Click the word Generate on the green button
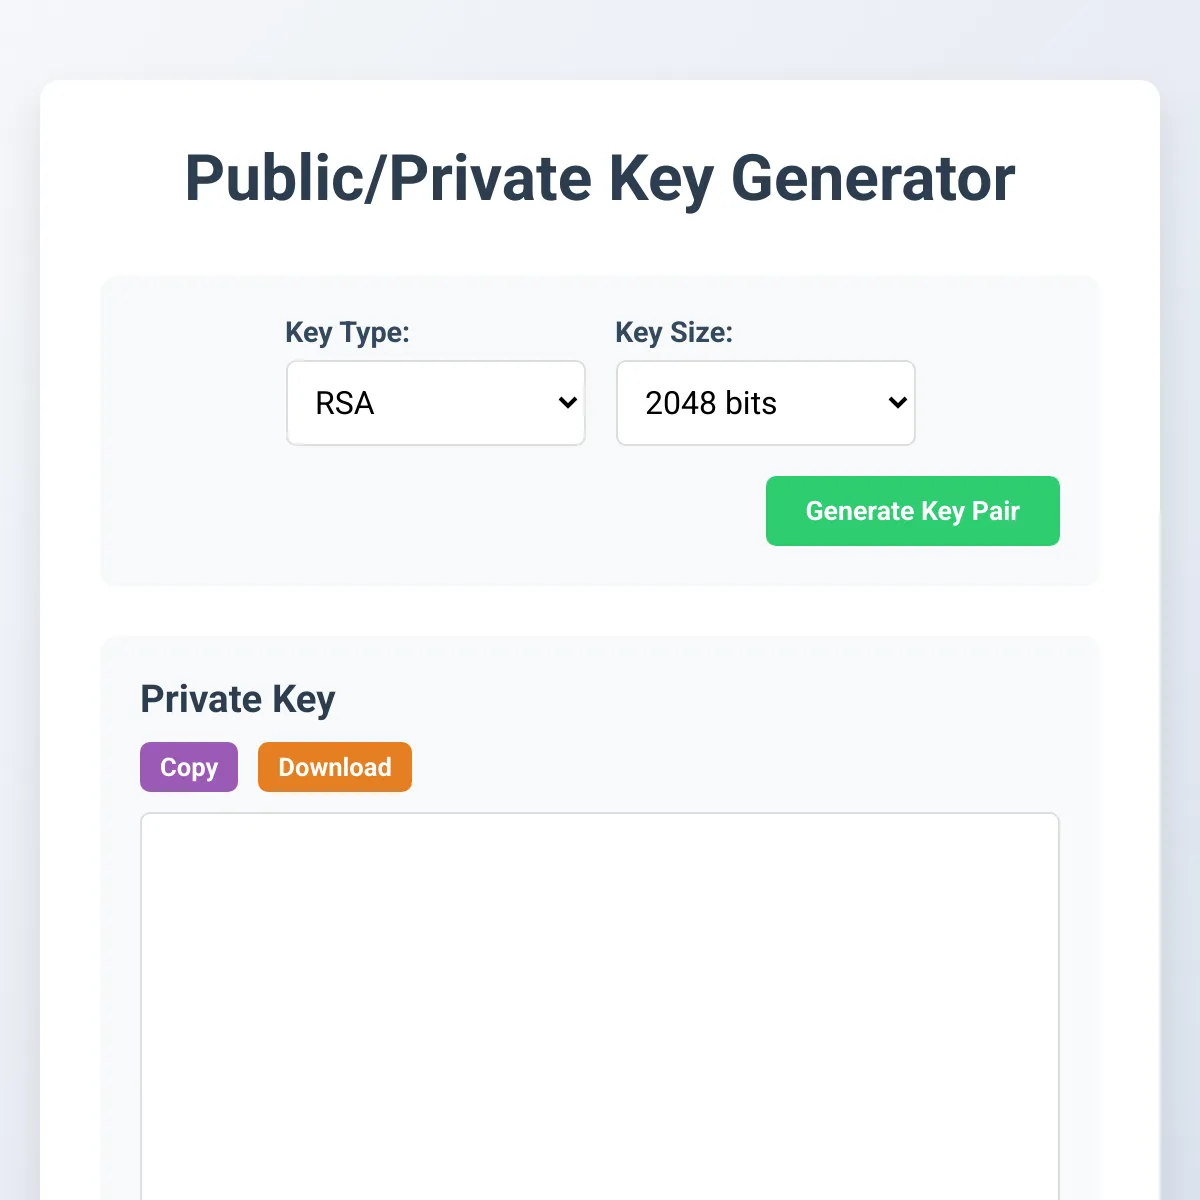This screenshot has height=1200, width=1200. (860, 511)
